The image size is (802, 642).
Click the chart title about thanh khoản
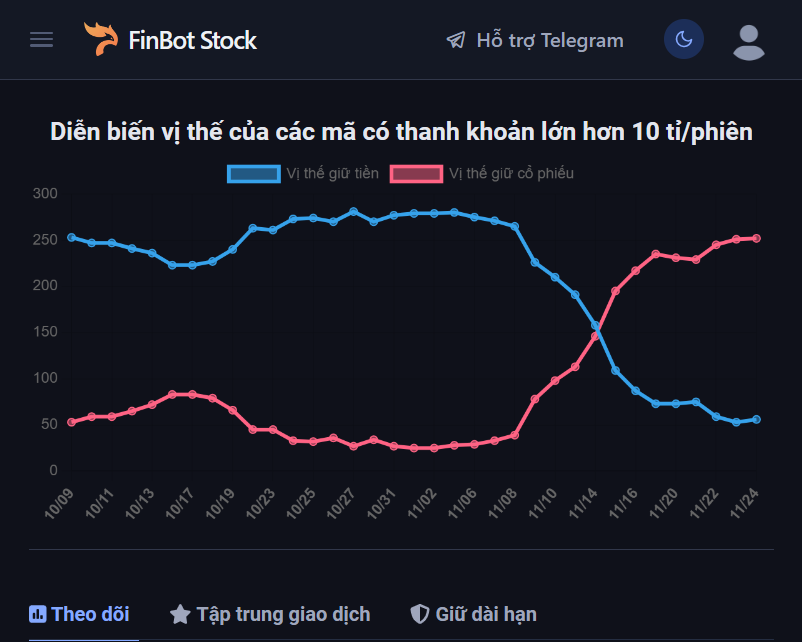pos(401,130)
